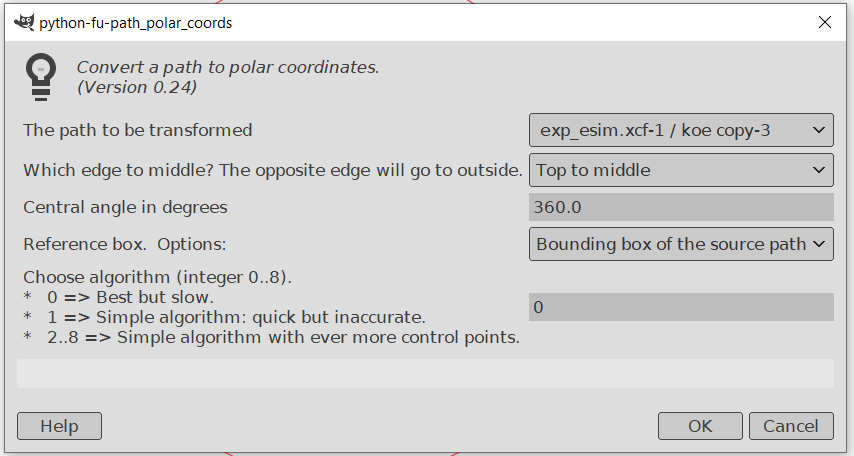Click the 'Choose algorithm (integer 0..8)' text
This screenshot has width=854, height=456.
coord(157,277)
